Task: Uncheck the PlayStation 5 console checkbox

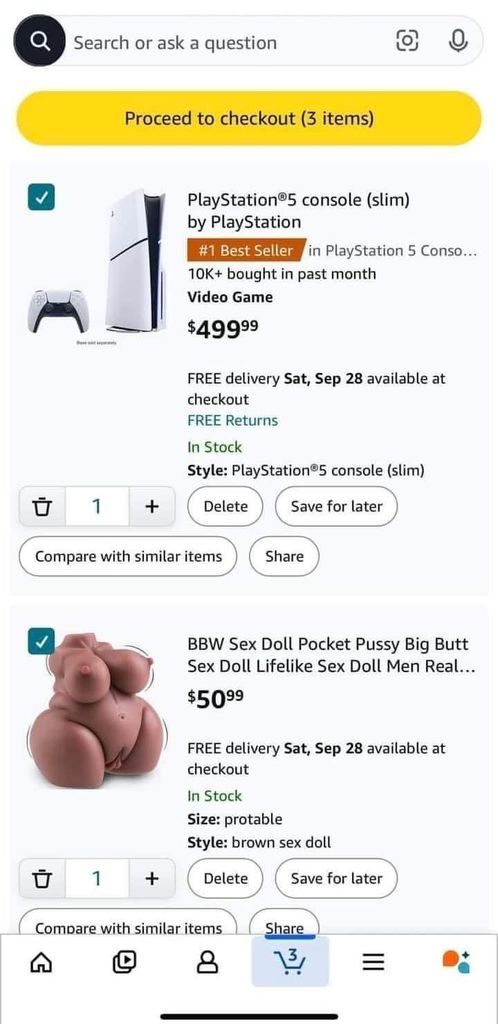Action: (x=41, y=197)
